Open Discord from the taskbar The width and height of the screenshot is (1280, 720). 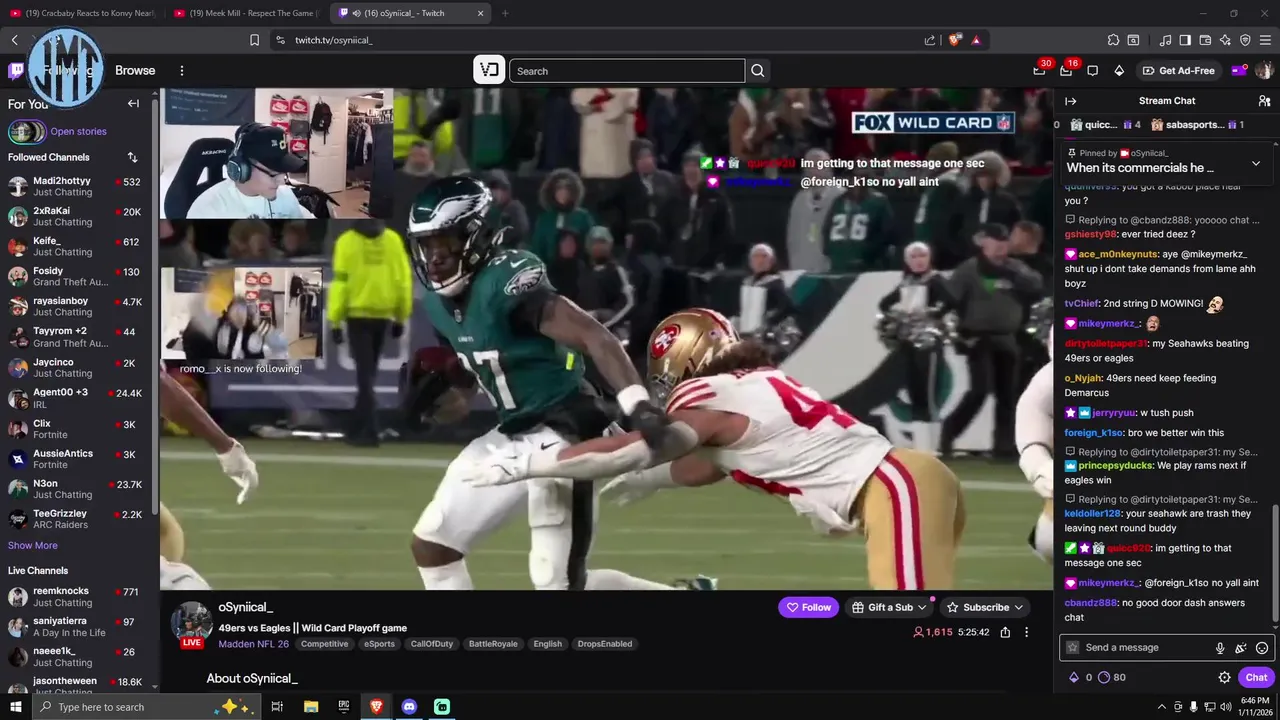tap(409, 707)
